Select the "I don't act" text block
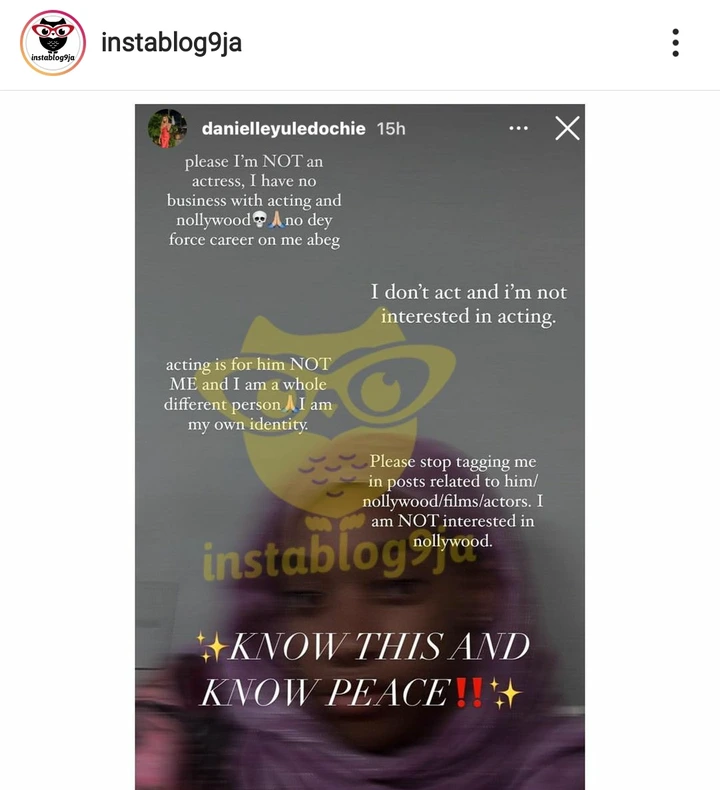 click(x=469, y=304)
